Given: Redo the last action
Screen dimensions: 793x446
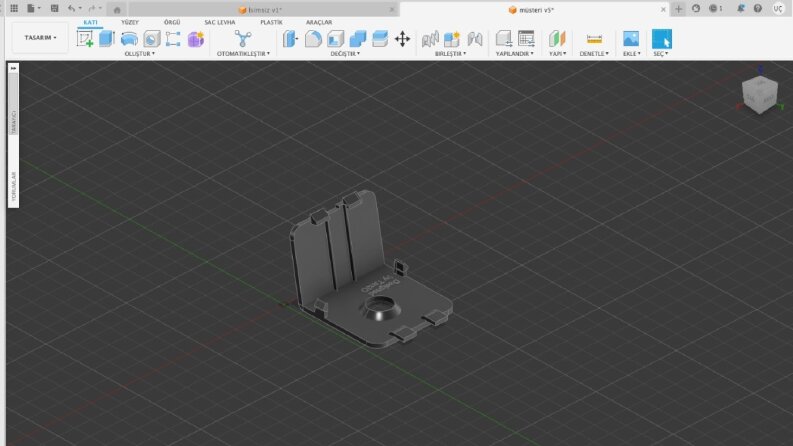Looking at the screenshot, I should pyautogui.click(x=94, y=9).
